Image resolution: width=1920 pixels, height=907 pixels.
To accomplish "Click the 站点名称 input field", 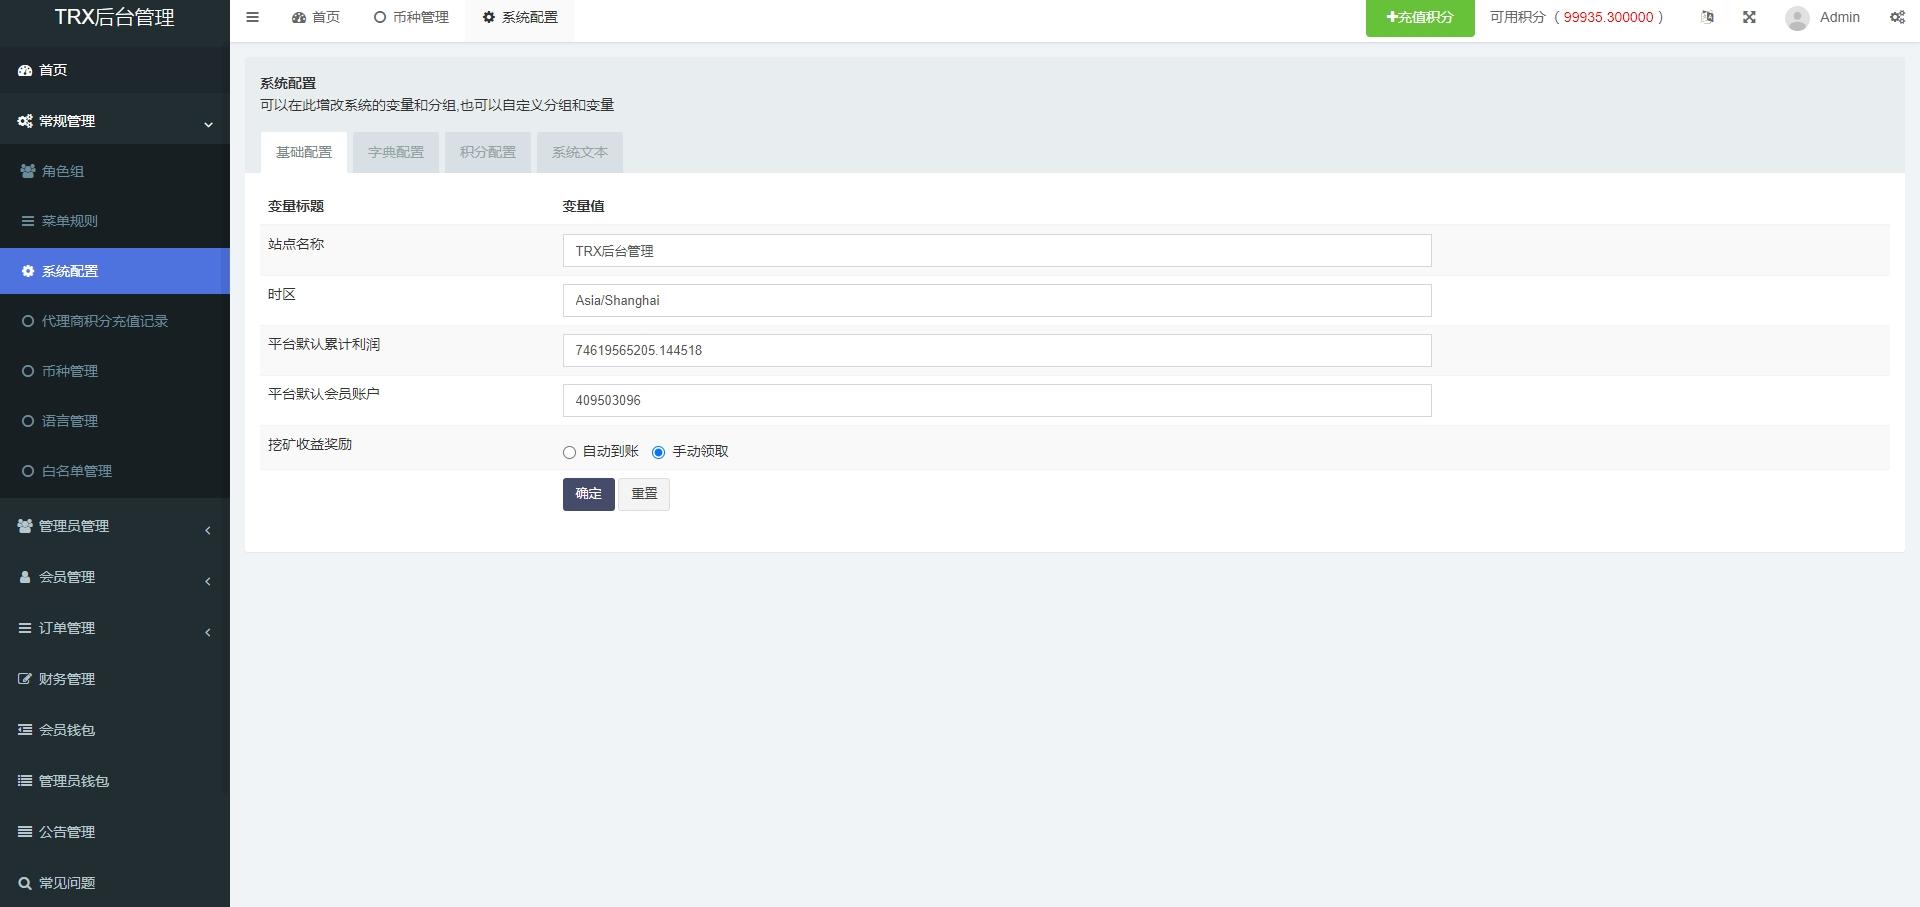I will click(997, 251).
